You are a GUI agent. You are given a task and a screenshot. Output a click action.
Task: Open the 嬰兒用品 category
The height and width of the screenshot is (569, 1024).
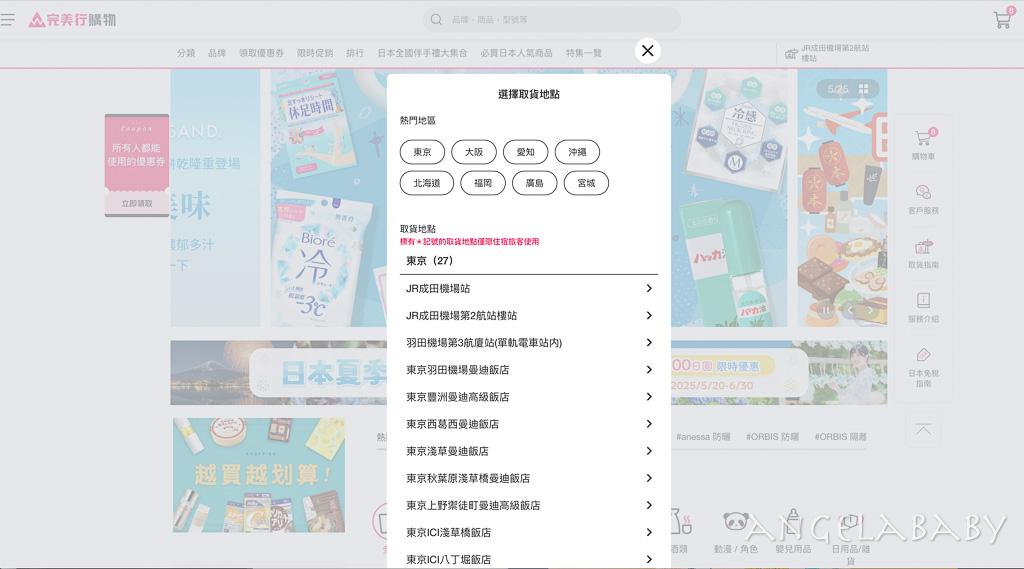pyautogui.click(x=793, y=532)
